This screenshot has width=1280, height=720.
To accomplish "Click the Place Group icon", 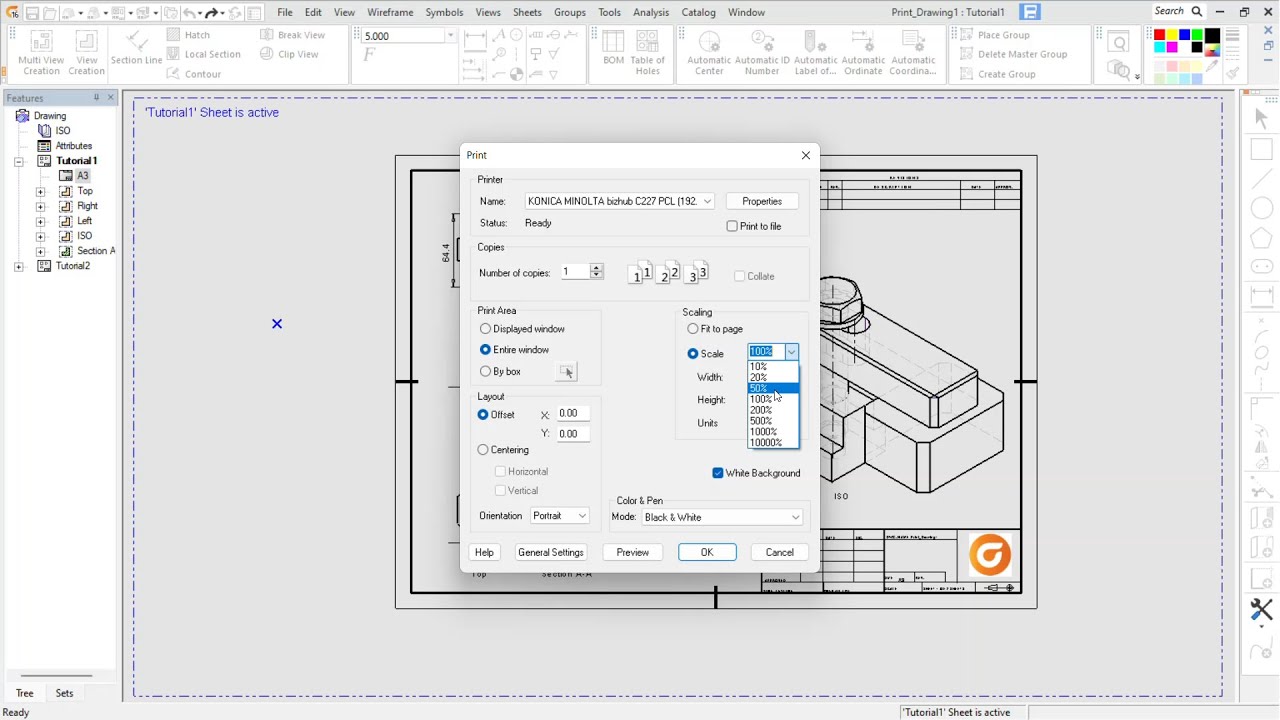I will [966, 35].
